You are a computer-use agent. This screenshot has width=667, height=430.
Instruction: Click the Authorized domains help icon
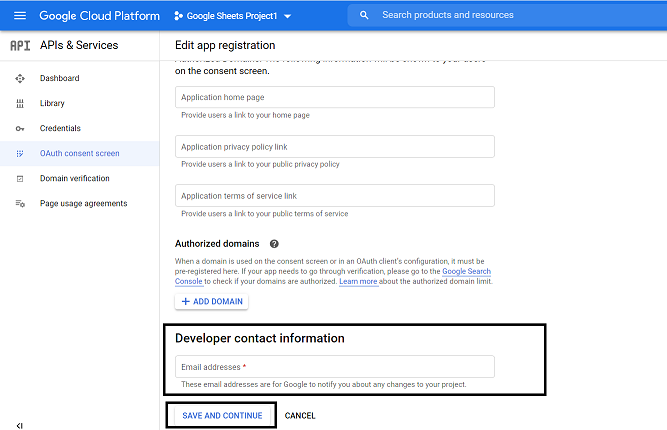tap(274, 243)
